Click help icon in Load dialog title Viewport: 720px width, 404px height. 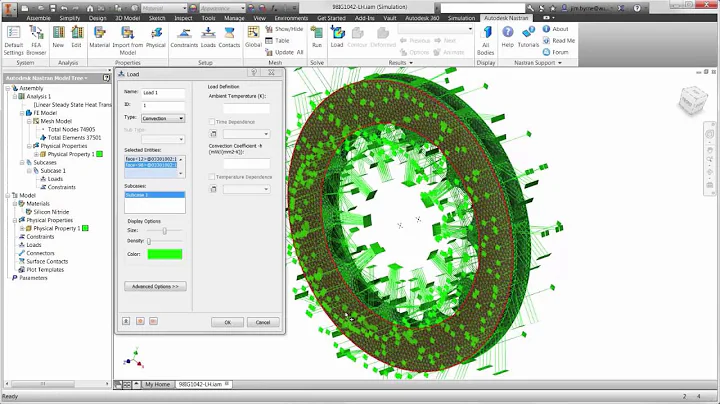(253, 73)
